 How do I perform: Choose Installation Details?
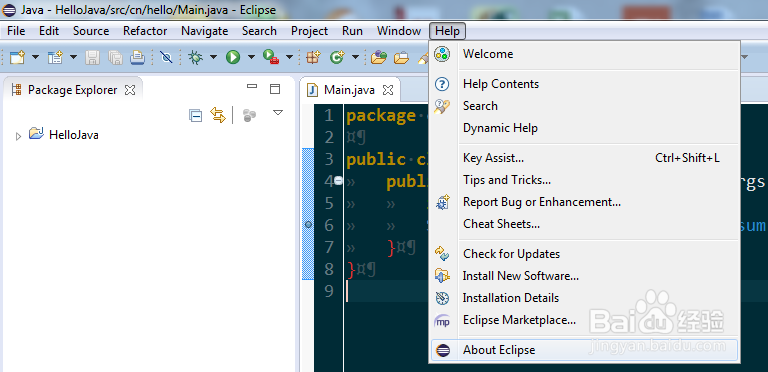pyautogui.click(x=584, y=298)
